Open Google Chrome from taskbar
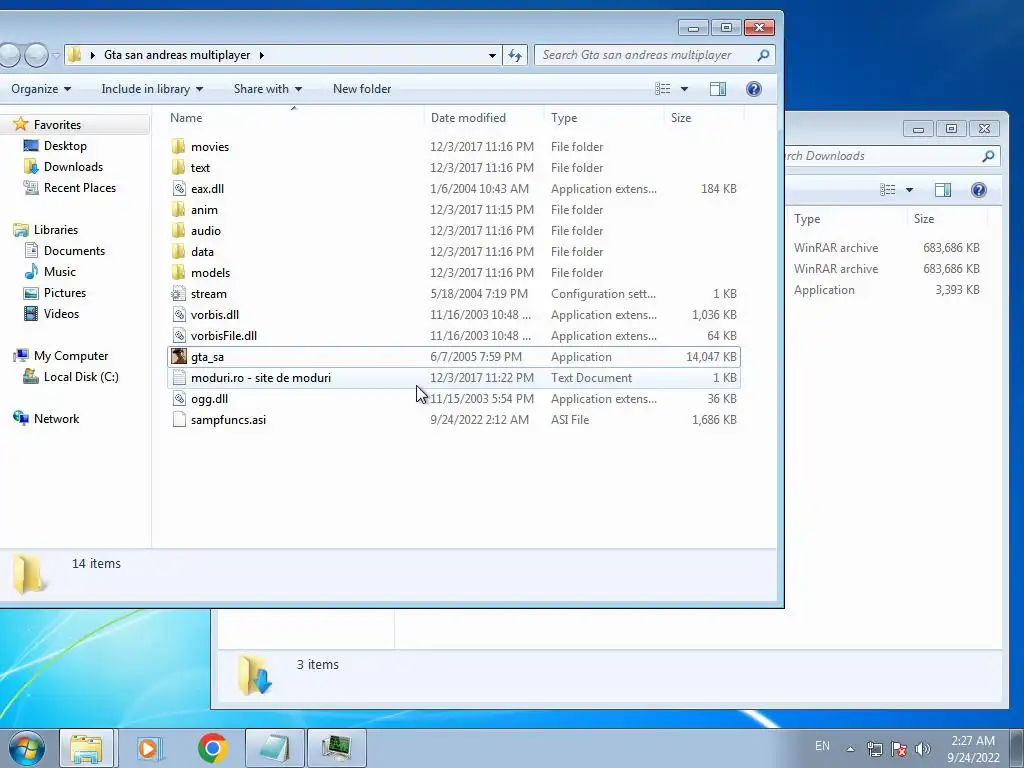This screenshot has height=768, width=1024. tap(212, 748)
